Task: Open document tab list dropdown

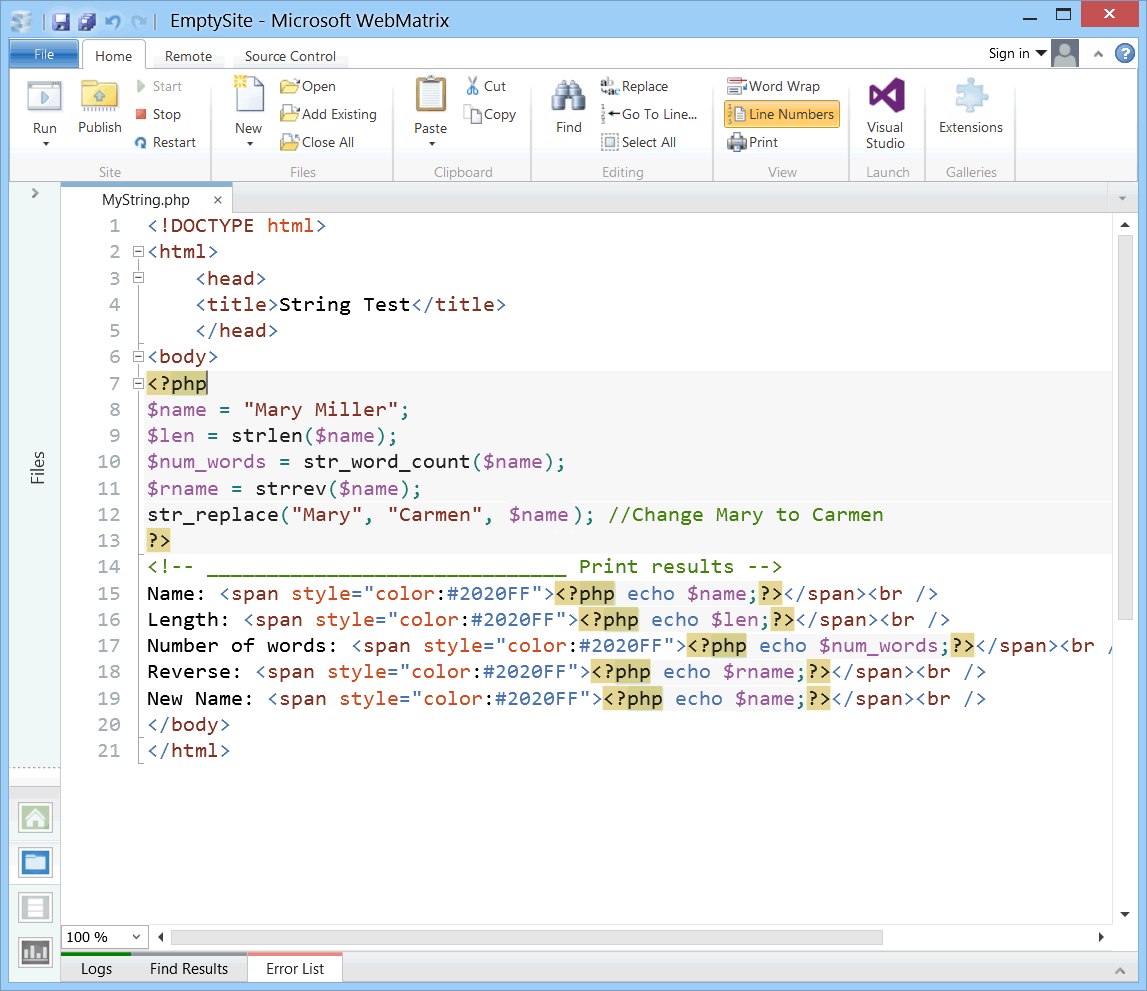Action: click(x=1122, y=199)
